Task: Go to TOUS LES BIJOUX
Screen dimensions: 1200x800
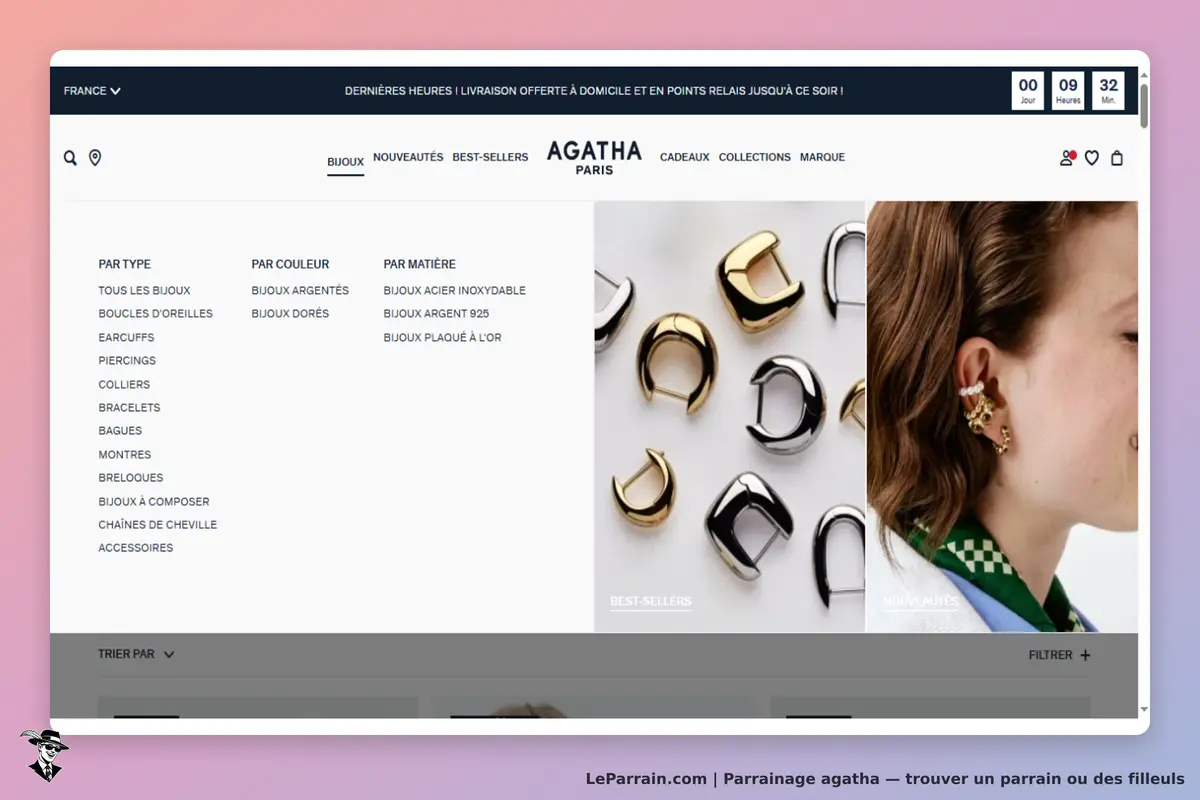Action: pyautogui.click(x=144, y=291)
